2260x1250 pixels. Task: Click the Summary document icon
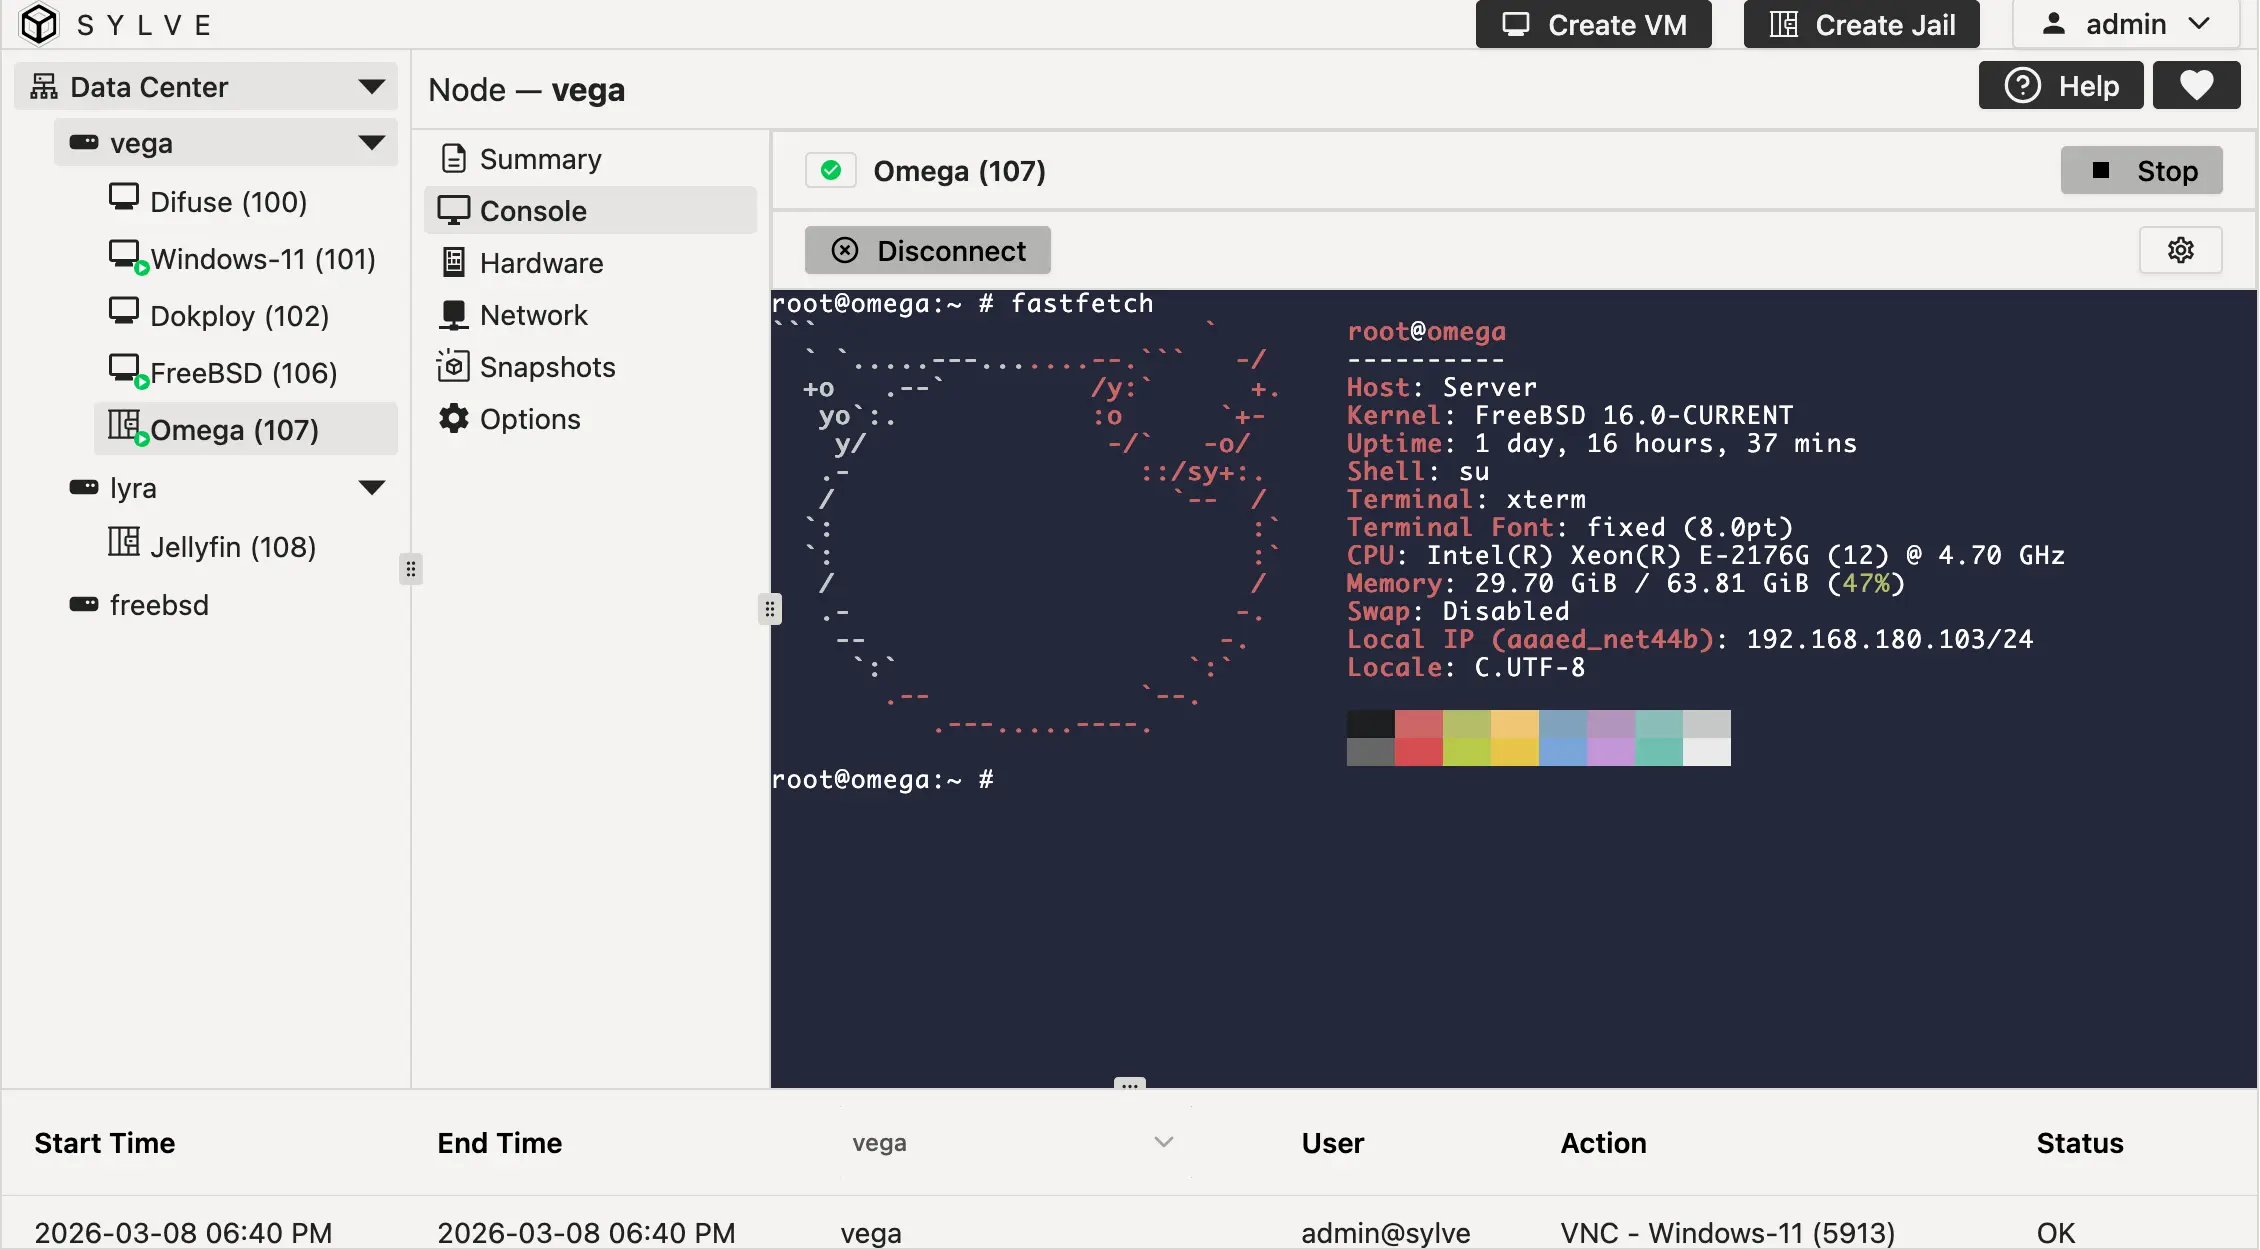pos(453,158)
